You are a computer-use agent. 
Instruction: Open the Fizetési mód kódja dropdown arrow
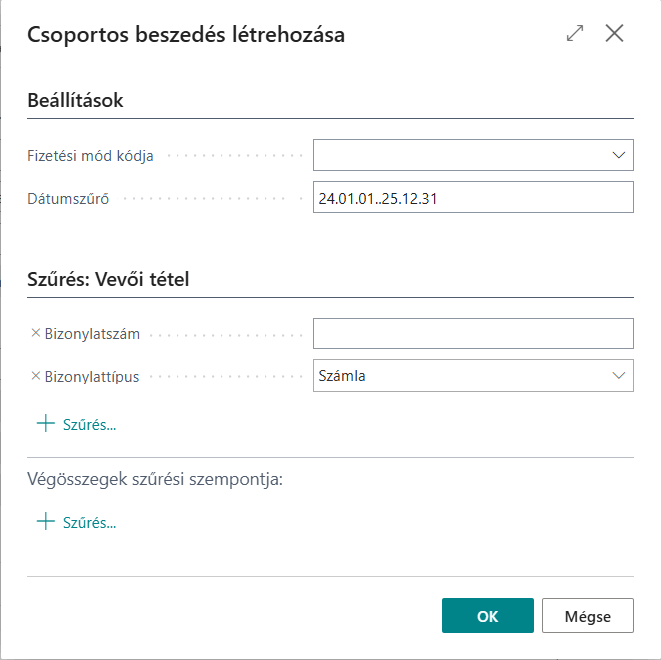pos(617,155)
